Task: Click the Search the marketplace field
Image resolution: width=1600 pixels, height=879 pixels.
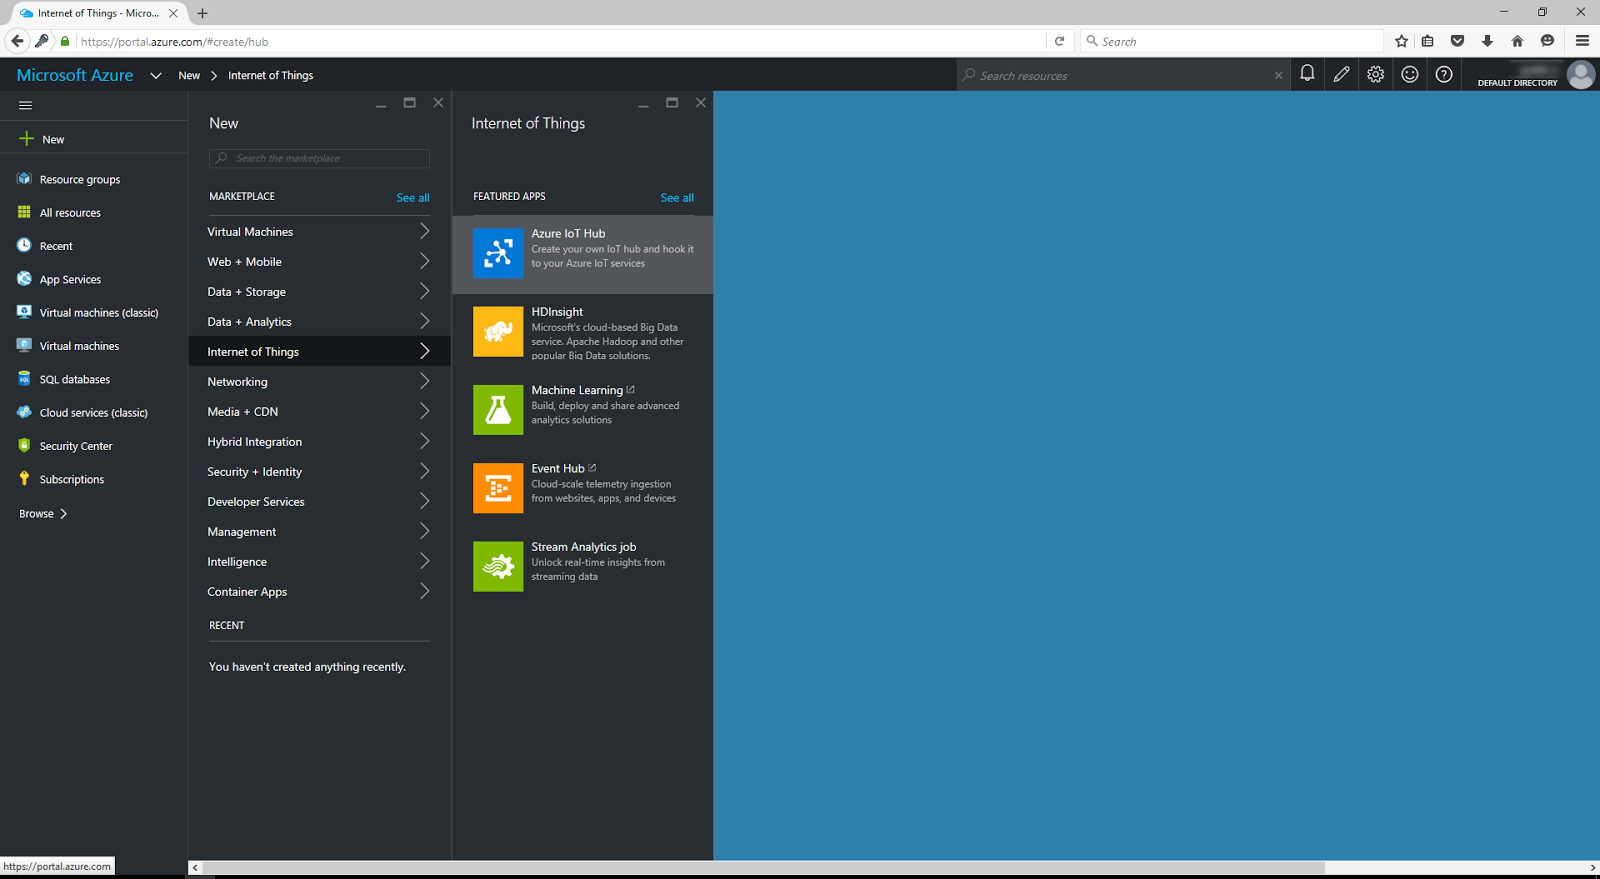Action: pos(319,158)
